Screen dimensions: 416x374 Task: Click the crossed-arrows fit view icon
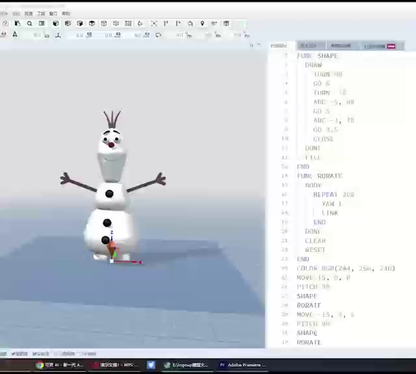154,23
